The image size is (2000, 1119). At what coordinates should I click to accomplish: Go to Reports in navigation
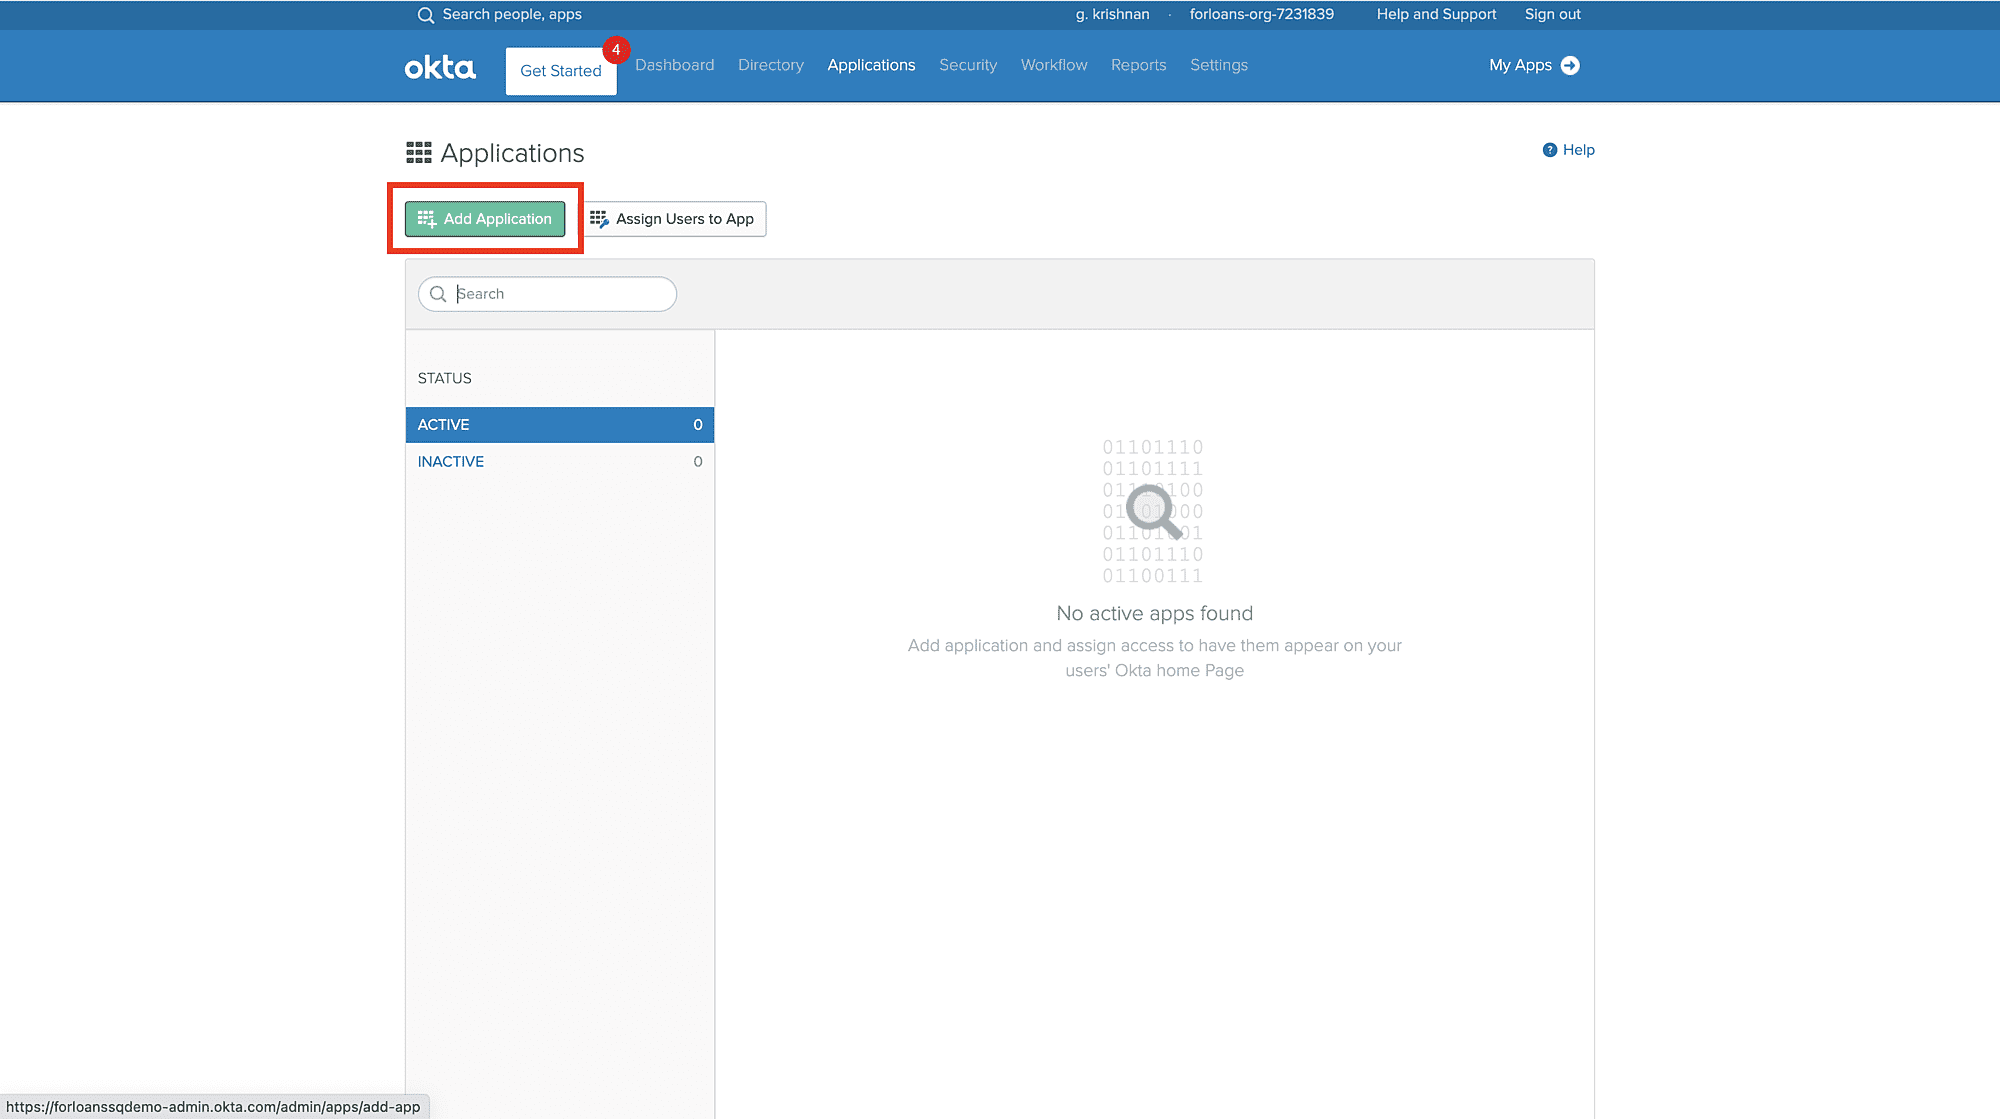(x=1138, y=65)
